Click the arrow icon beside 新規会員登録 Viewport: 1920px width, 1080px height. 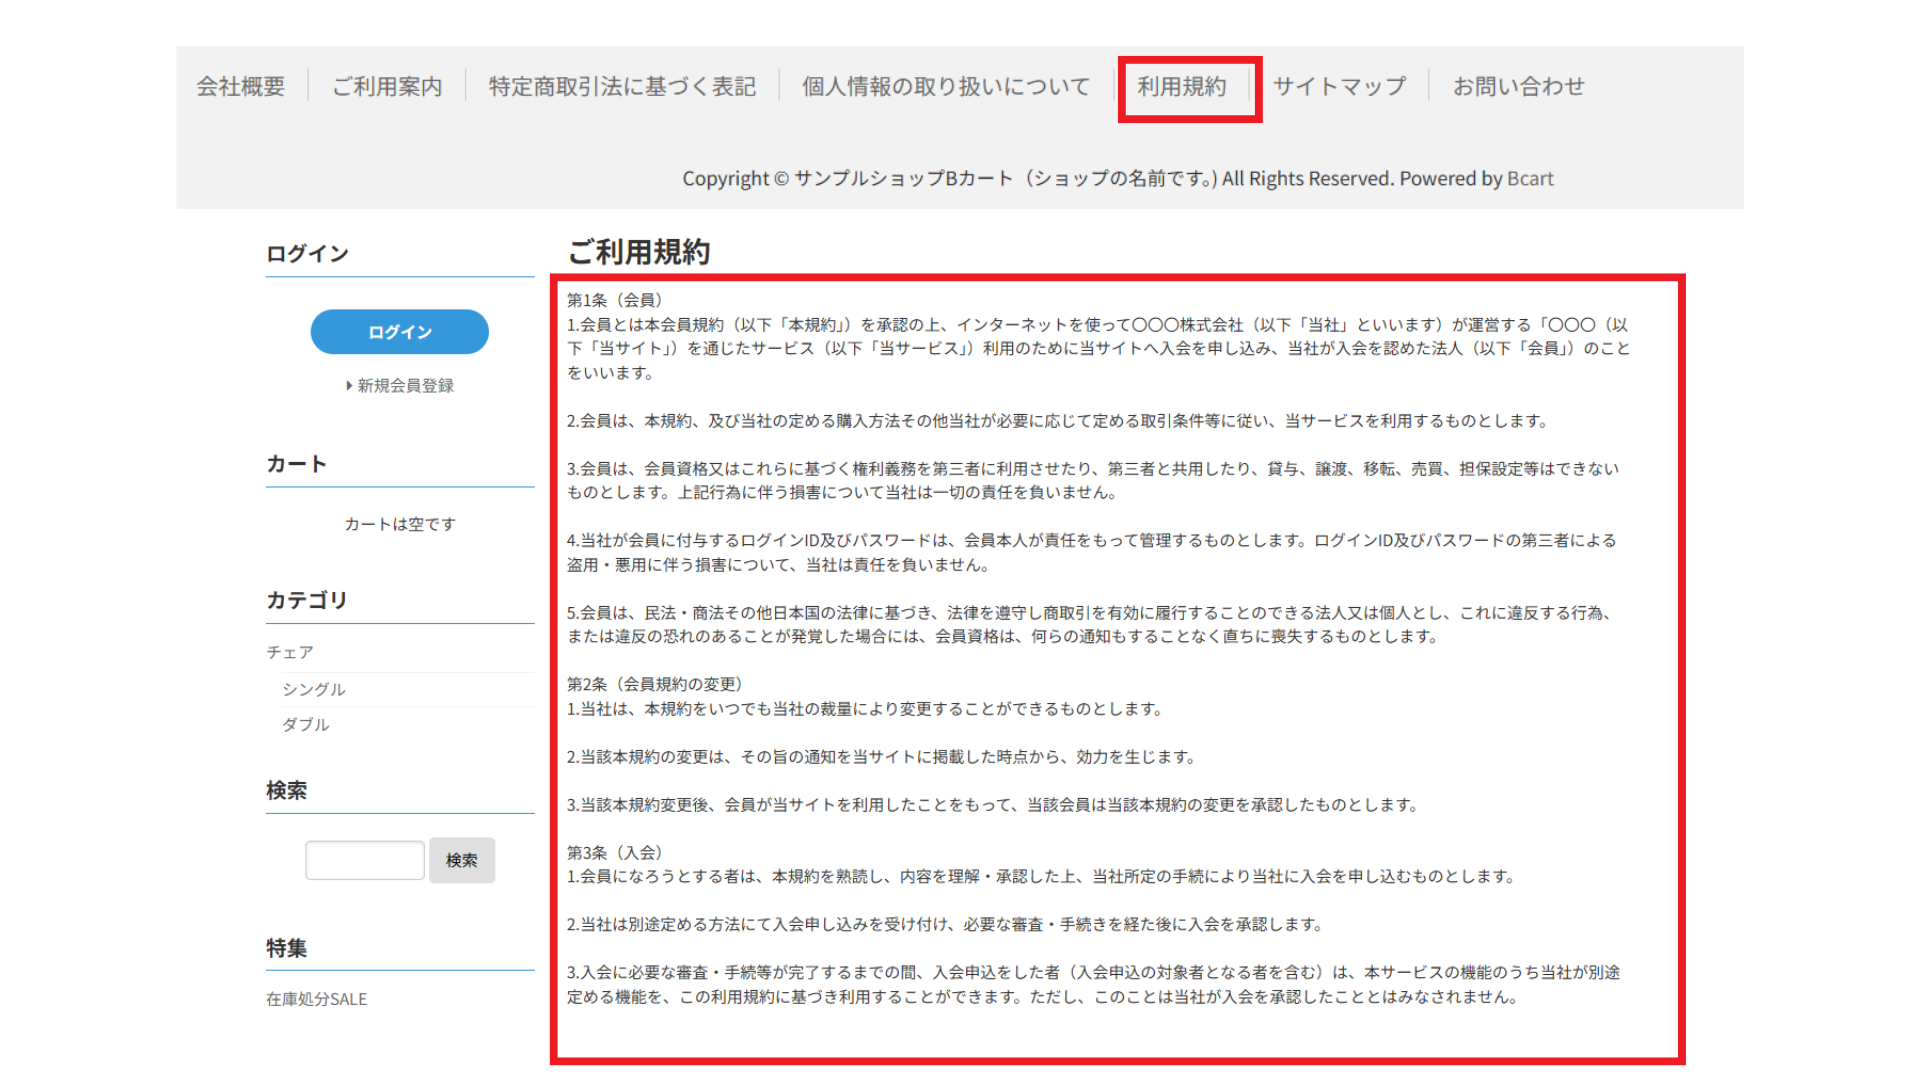click(349, 386)
